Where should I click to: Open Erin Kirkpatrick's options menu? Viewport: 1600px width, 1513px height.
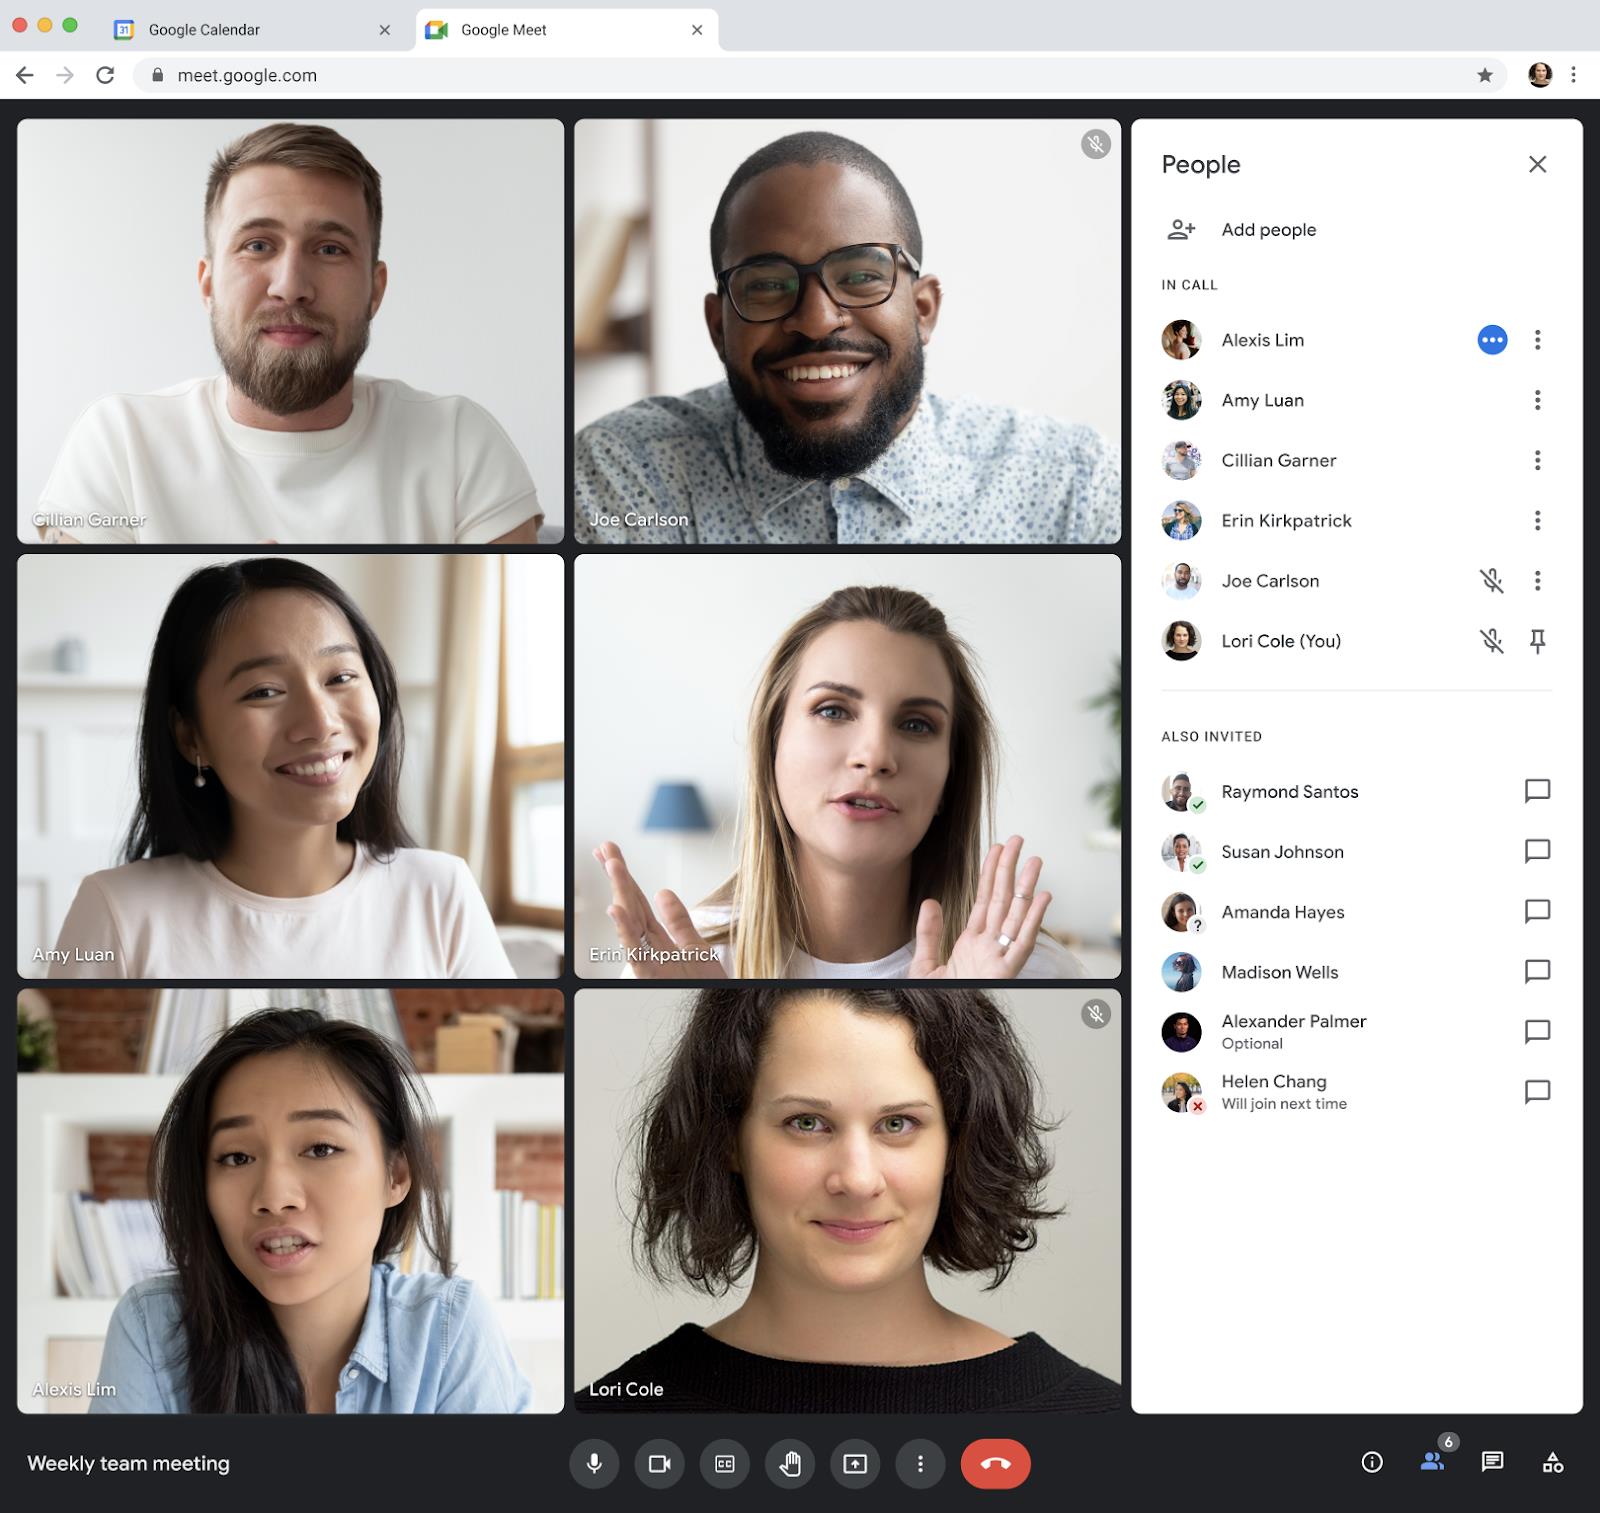(x=1537, y=520)
